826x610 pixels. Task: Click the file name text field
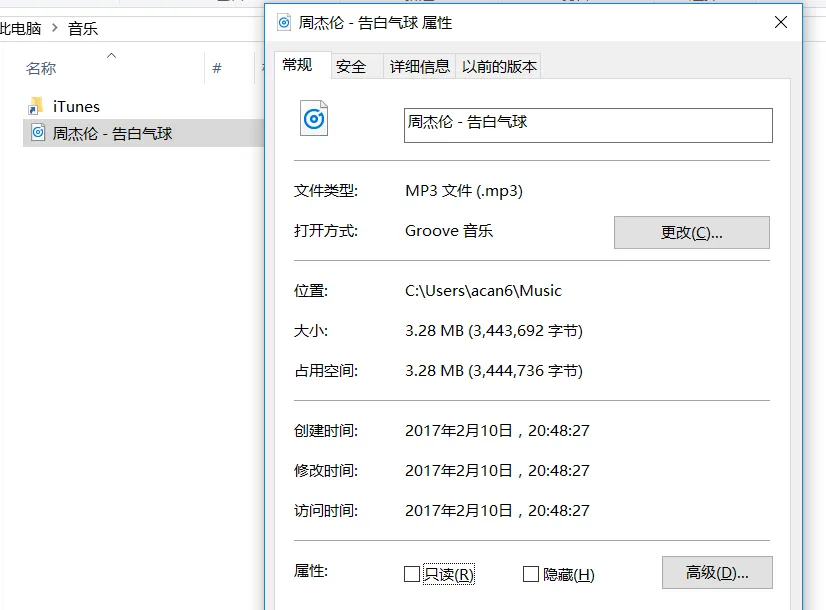[588, 125]
